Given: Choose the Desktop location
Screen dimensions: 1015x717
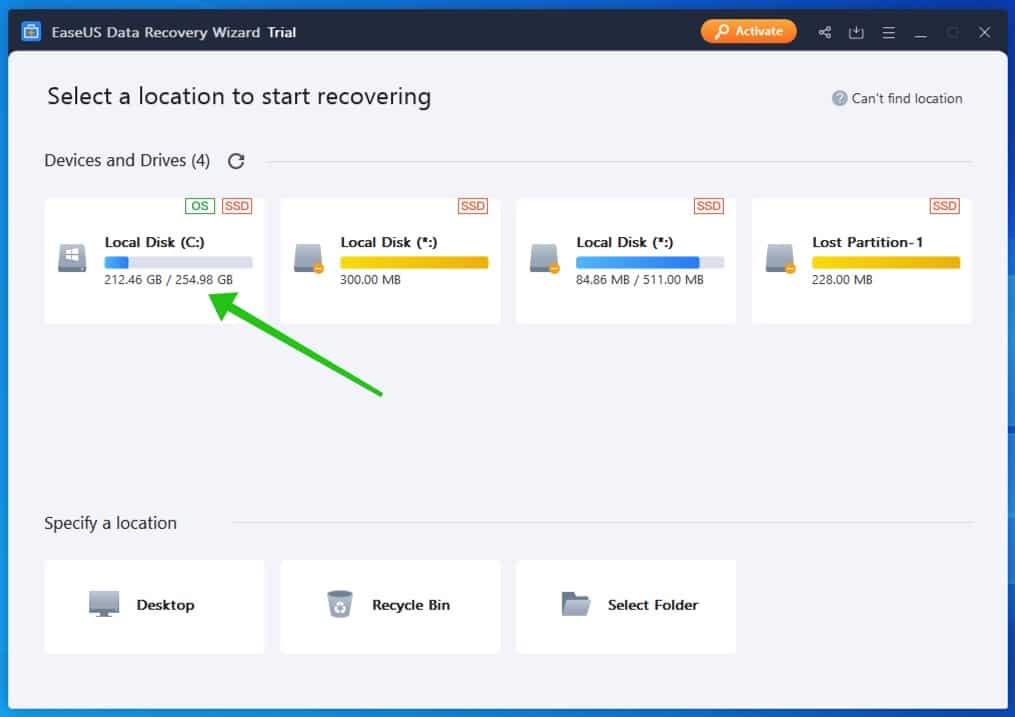Looking at the screenshot, I should [x=155, y=606].
